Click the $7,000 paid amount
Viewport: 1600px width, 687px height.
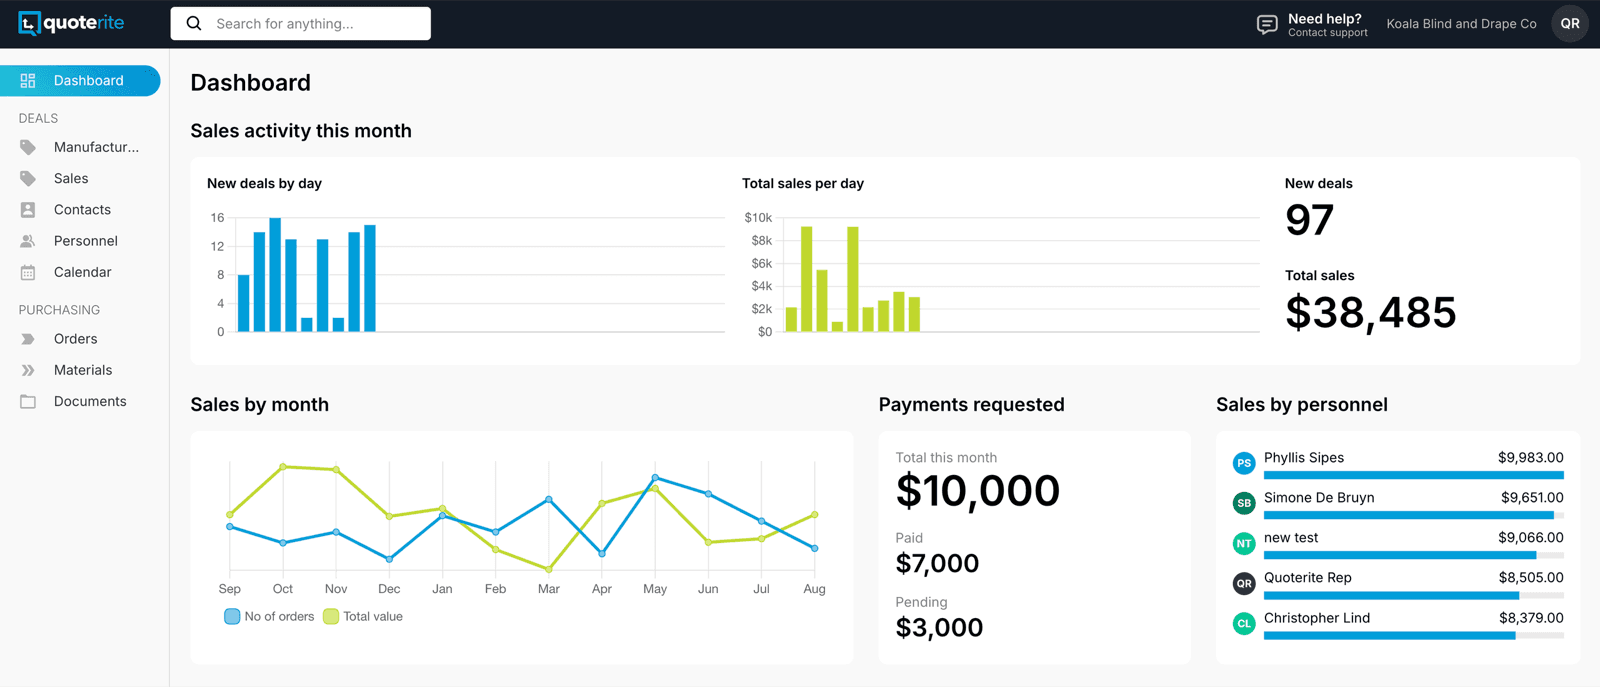point(937,563)
